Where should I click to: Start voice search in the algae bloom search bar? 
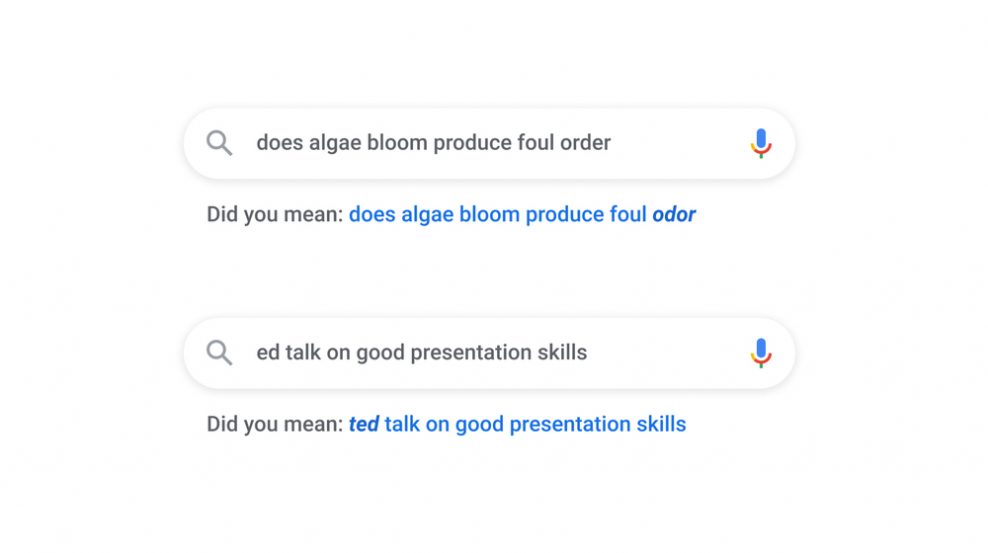[761, 143]
